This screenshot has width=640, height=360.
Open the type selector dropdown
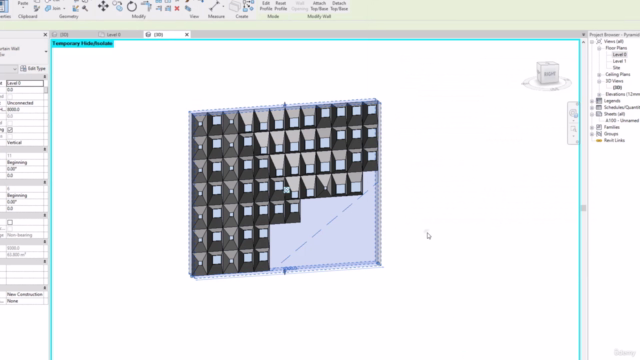(x=46, y=51)
